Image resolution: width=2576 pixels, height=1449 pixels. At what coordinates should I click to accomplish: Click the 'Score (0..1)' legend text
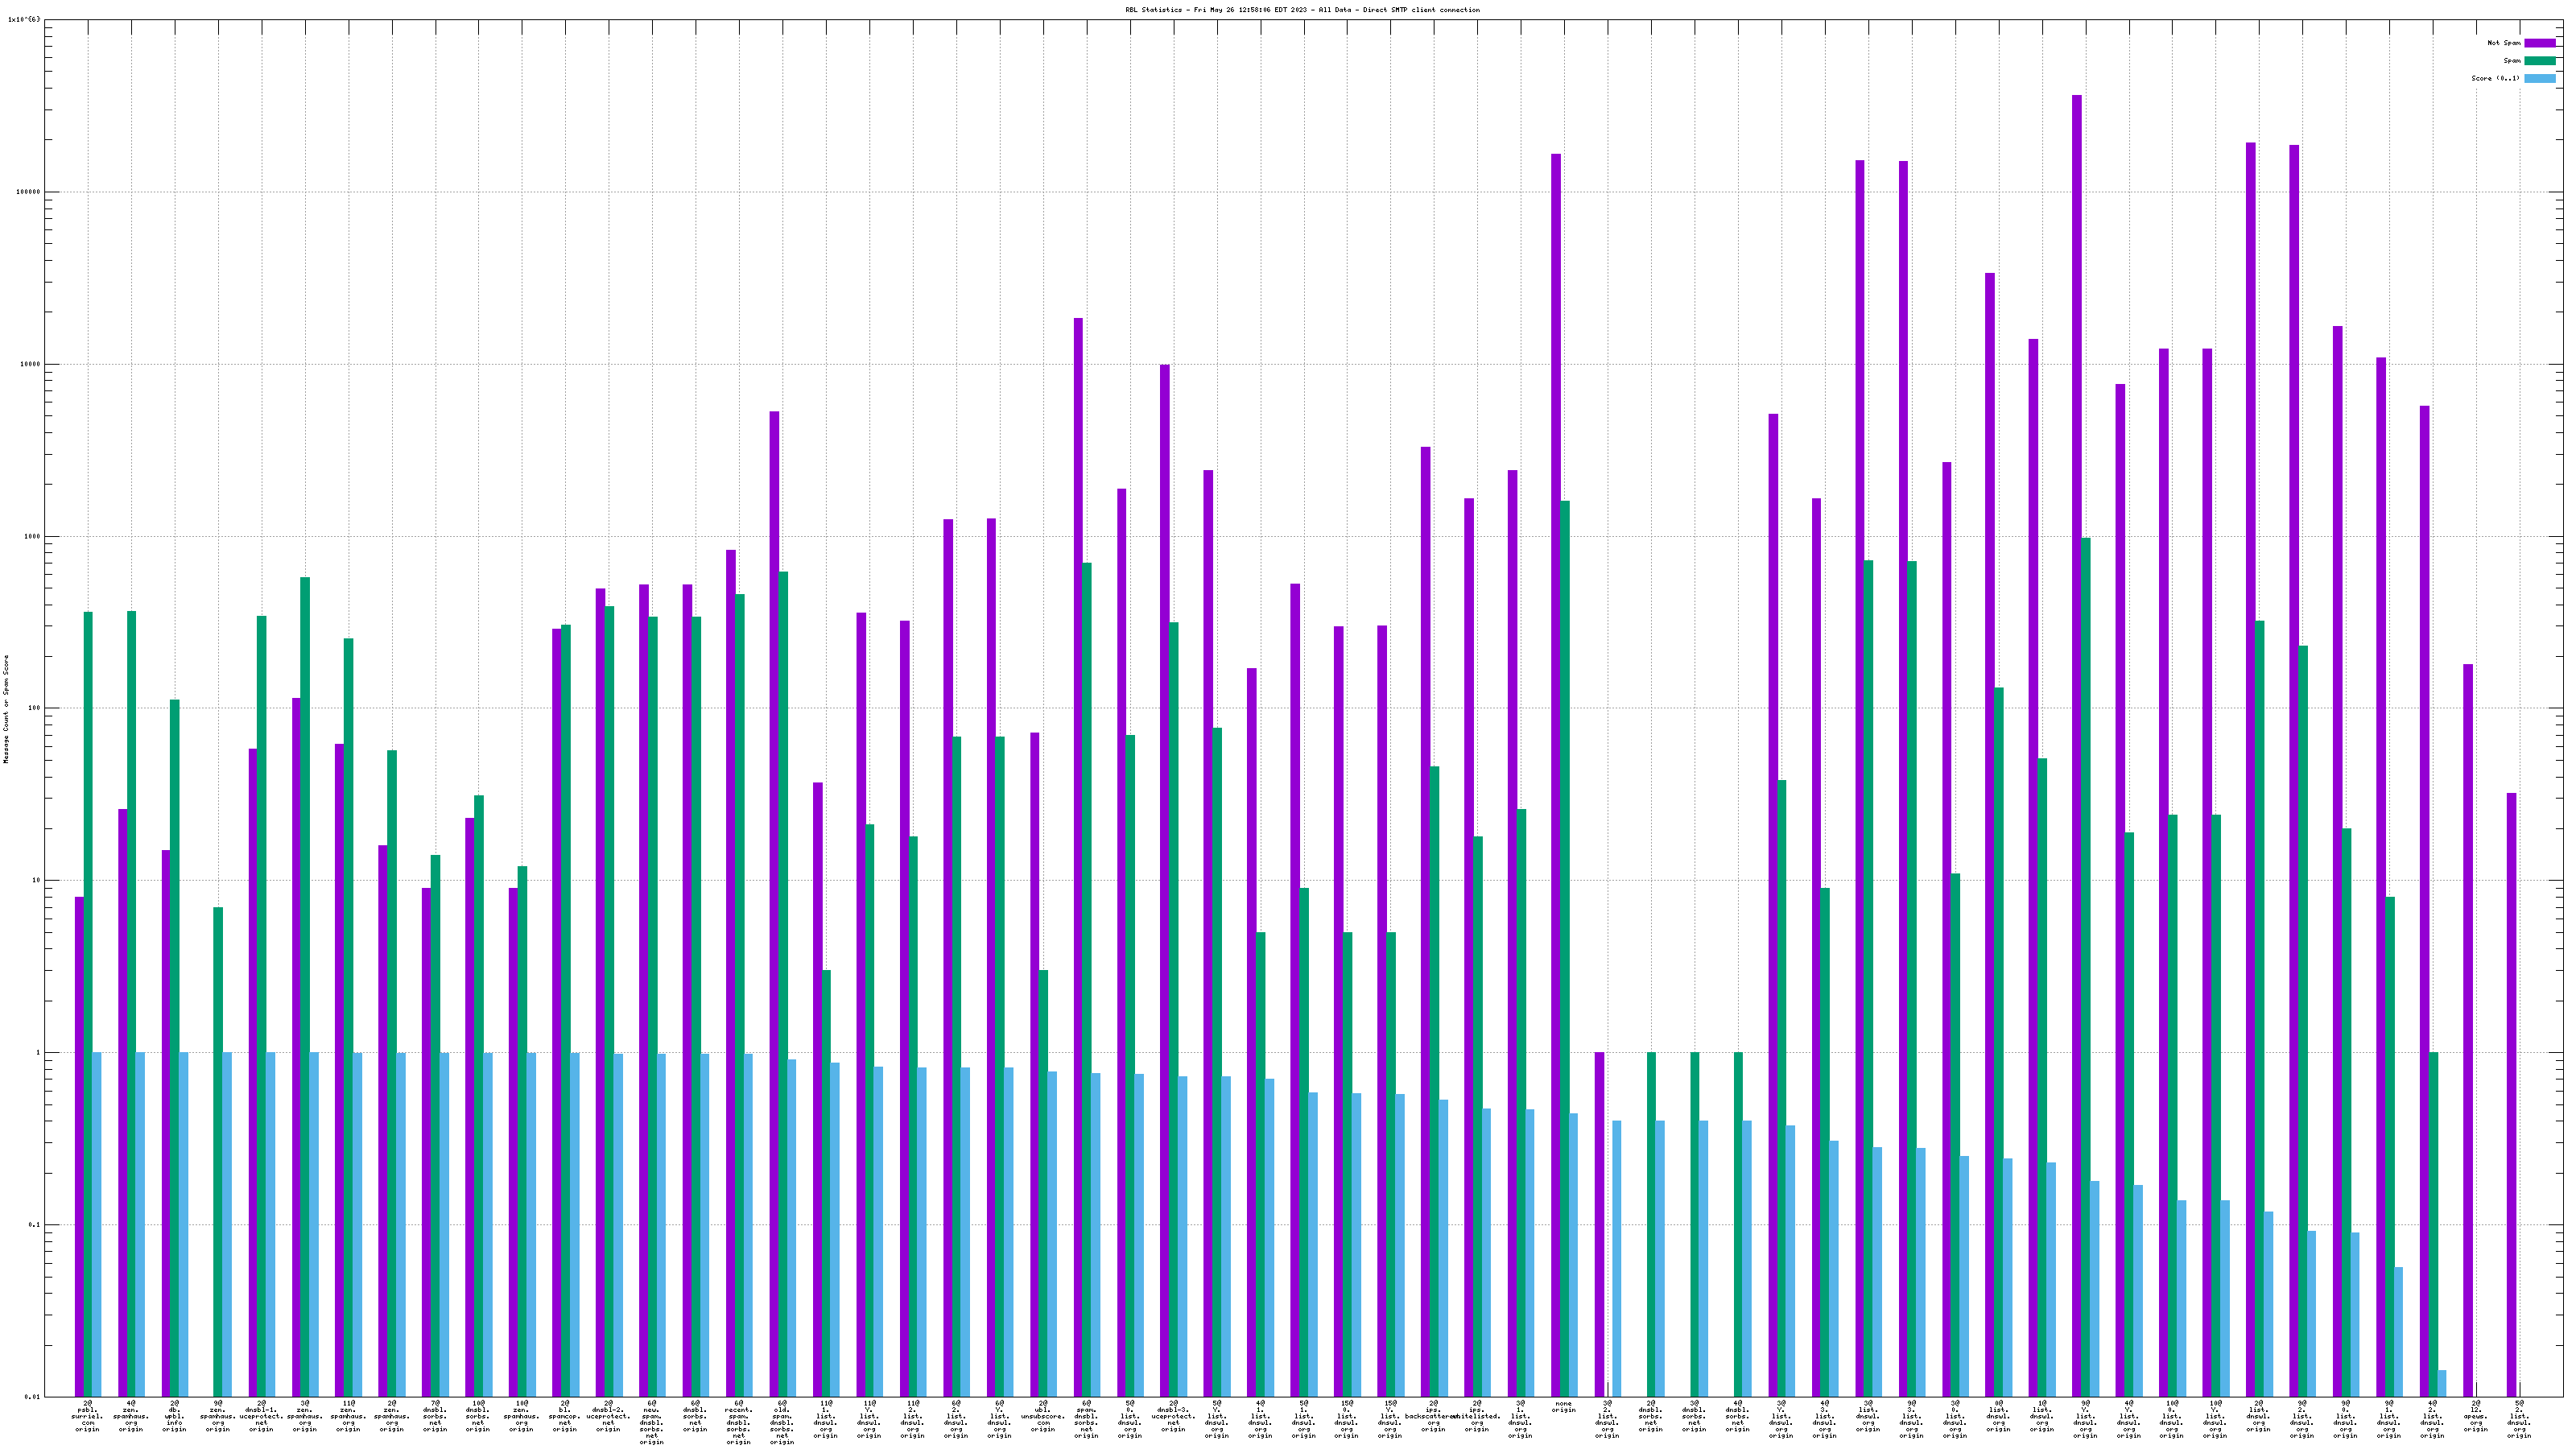tap(2495, 78)
